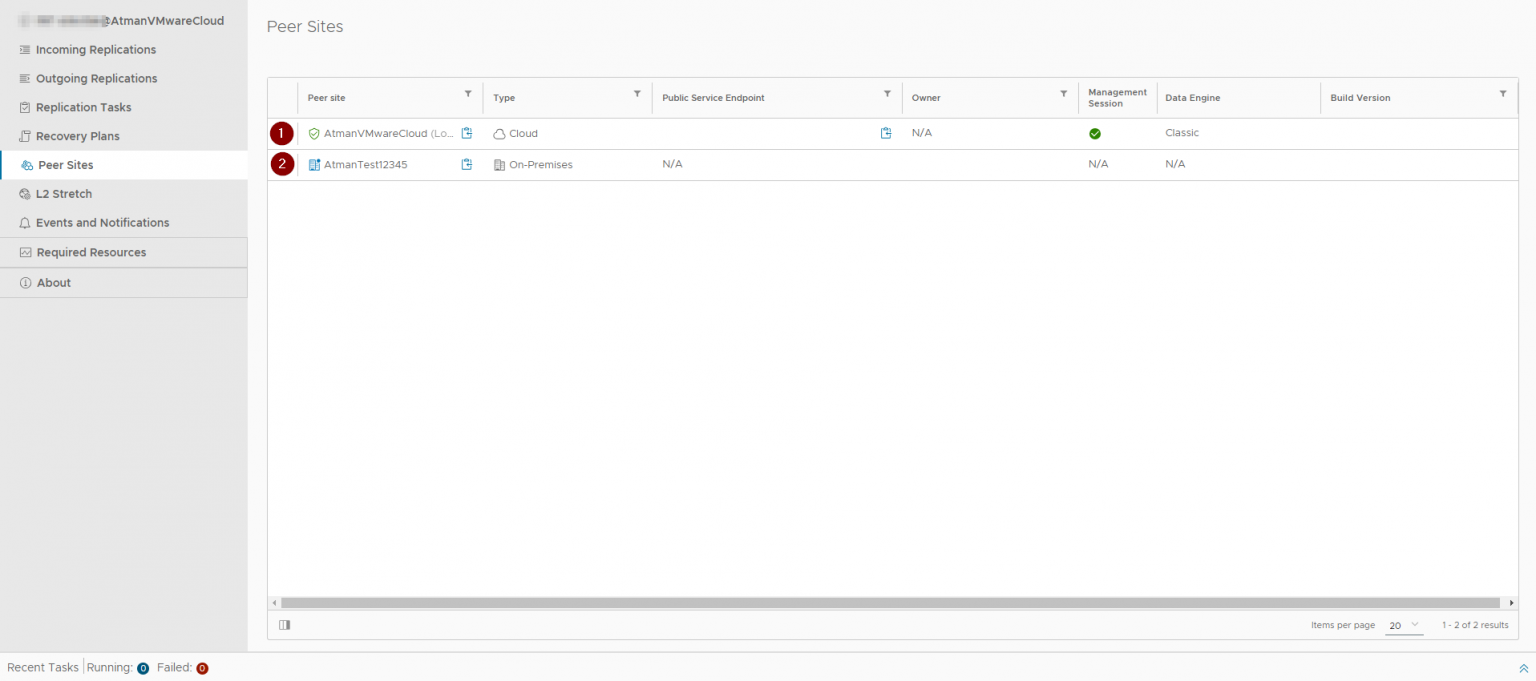The image size is (1536, 681).
Task: Filter the Owner column
Action: tap(1063, 94)
